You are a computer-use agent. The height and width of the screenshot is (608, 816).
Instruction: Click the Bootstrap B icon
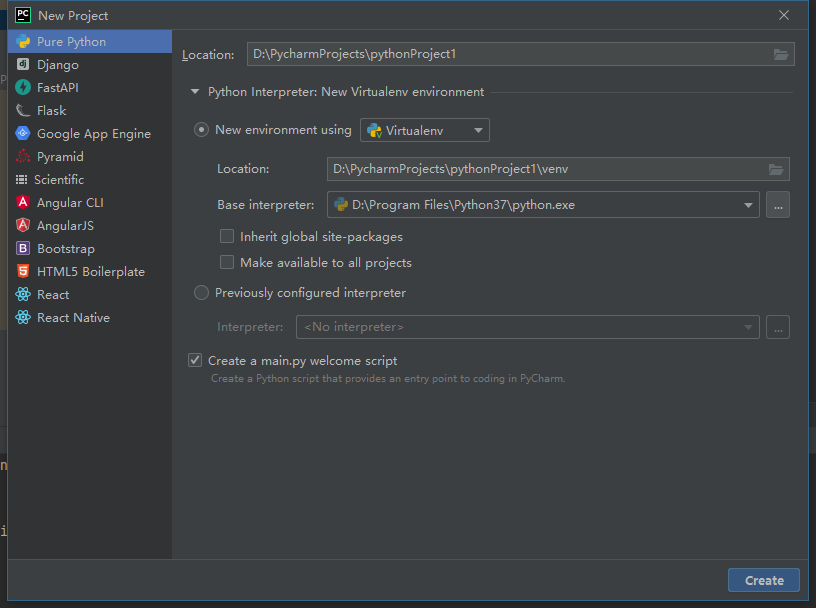pos(23,248)
